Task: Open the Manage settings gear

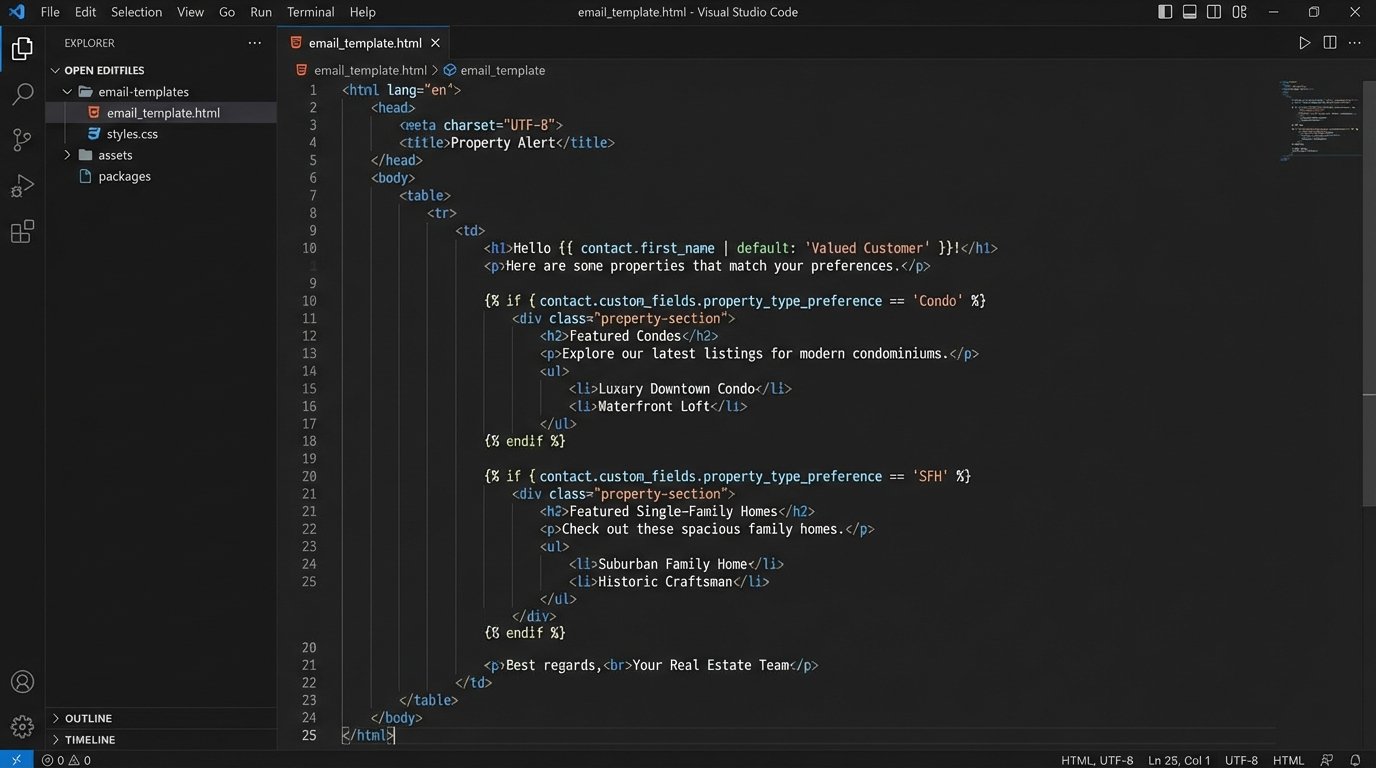Action: 22,726
